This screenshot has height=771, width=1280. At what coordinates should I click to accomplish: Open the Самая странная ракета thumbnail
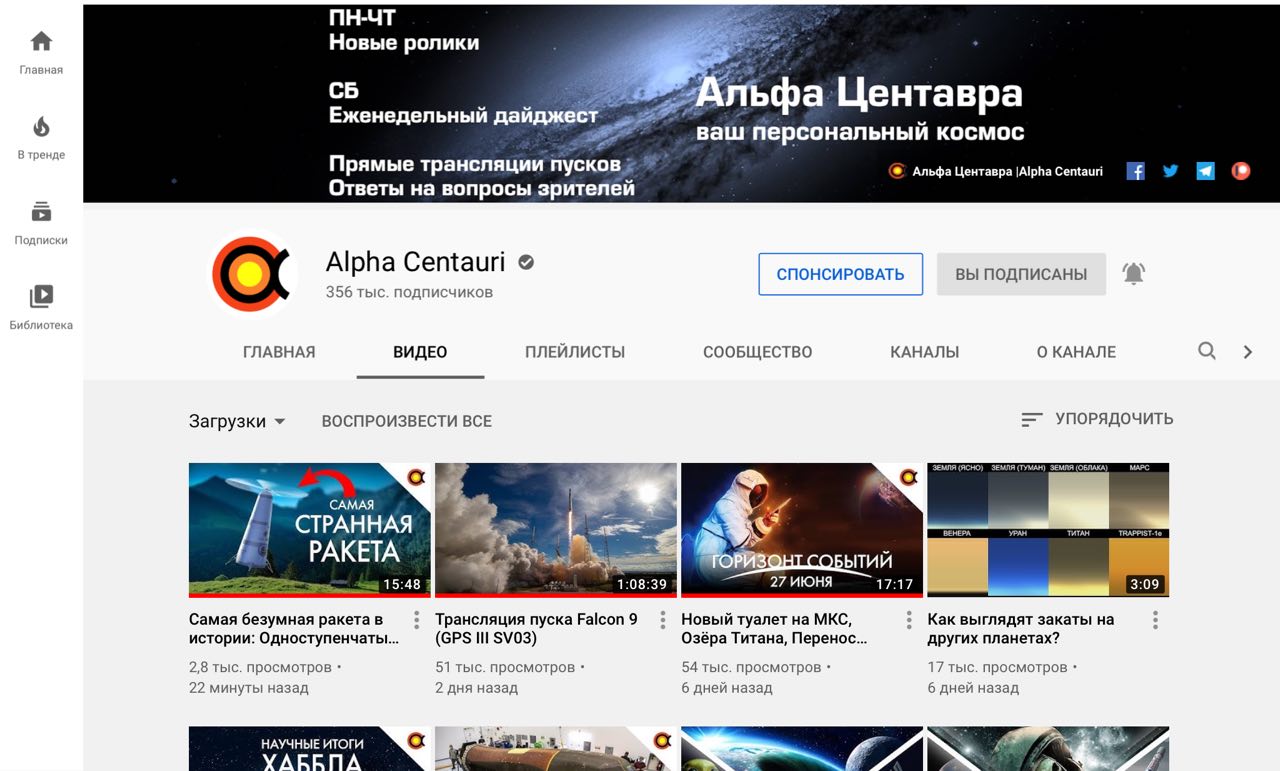(310, 530)
